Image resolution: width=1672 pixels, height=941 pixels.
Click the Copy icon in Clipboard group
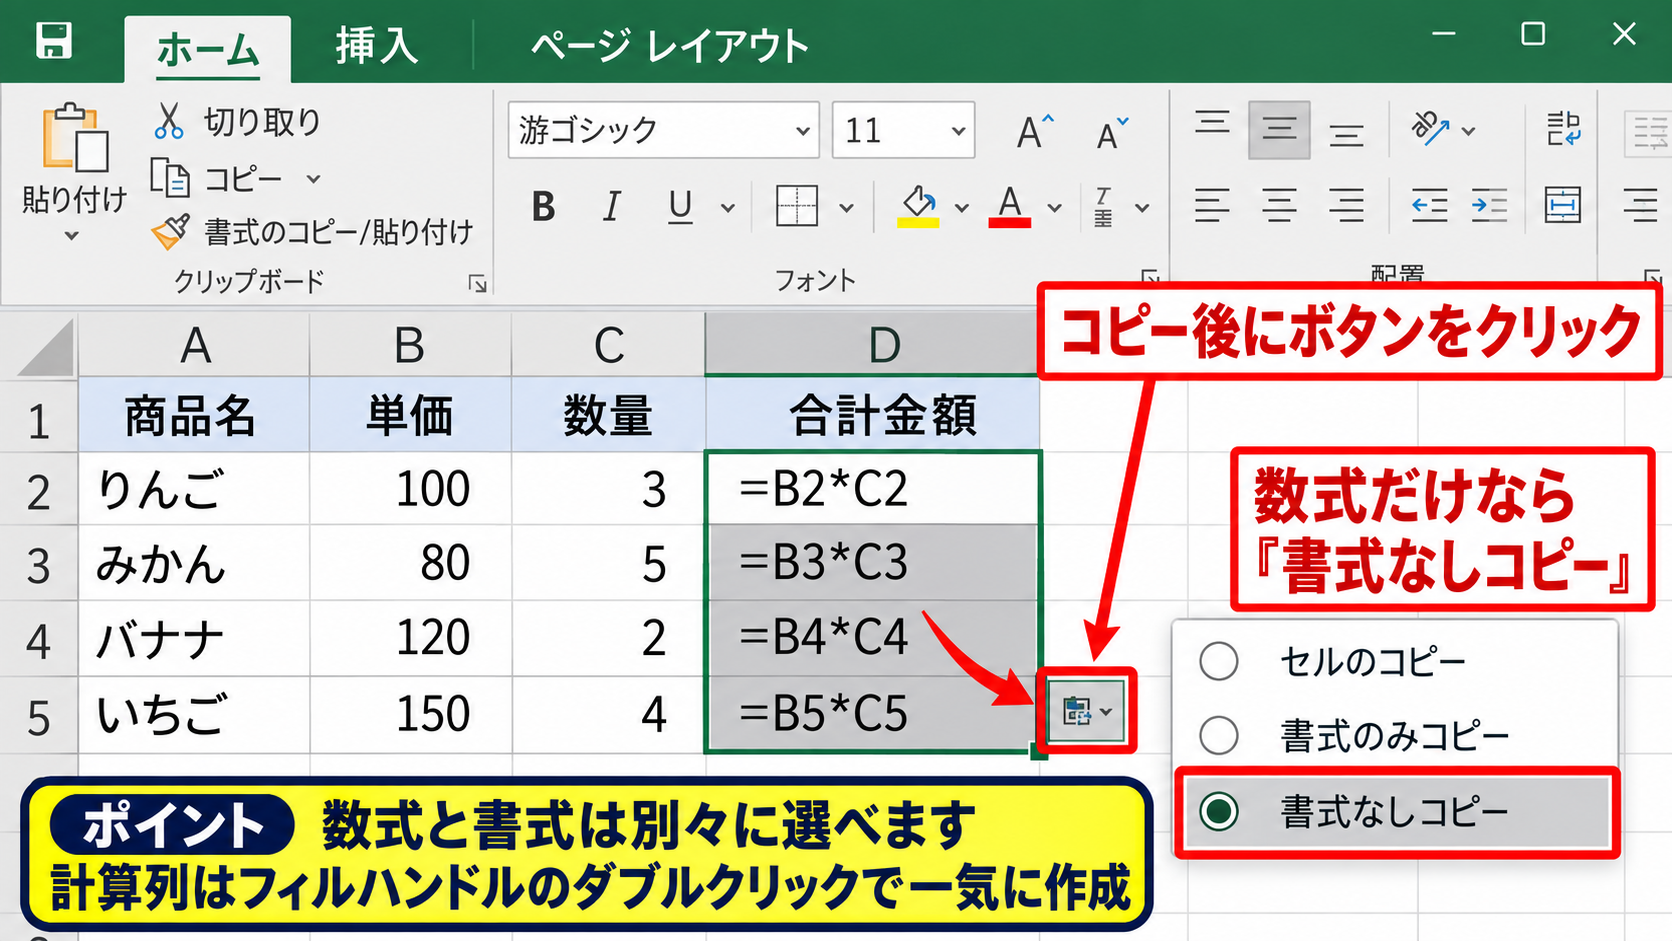click(x=170, y=178)
